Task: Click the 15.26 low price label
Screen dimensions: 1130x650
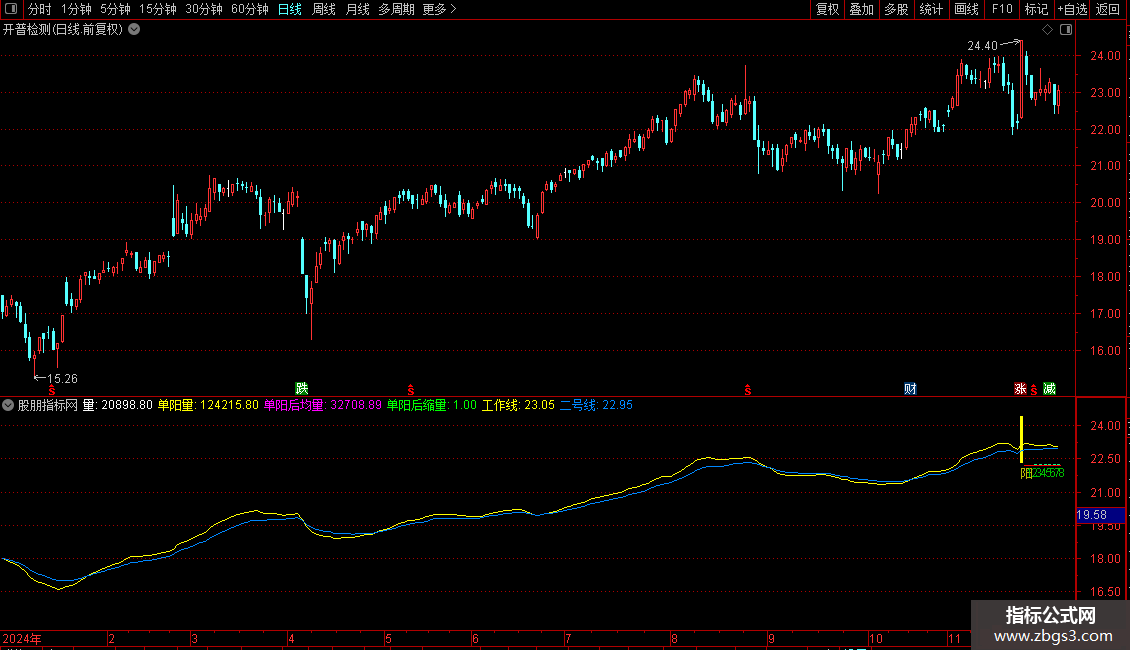Action: click(62, 378)
